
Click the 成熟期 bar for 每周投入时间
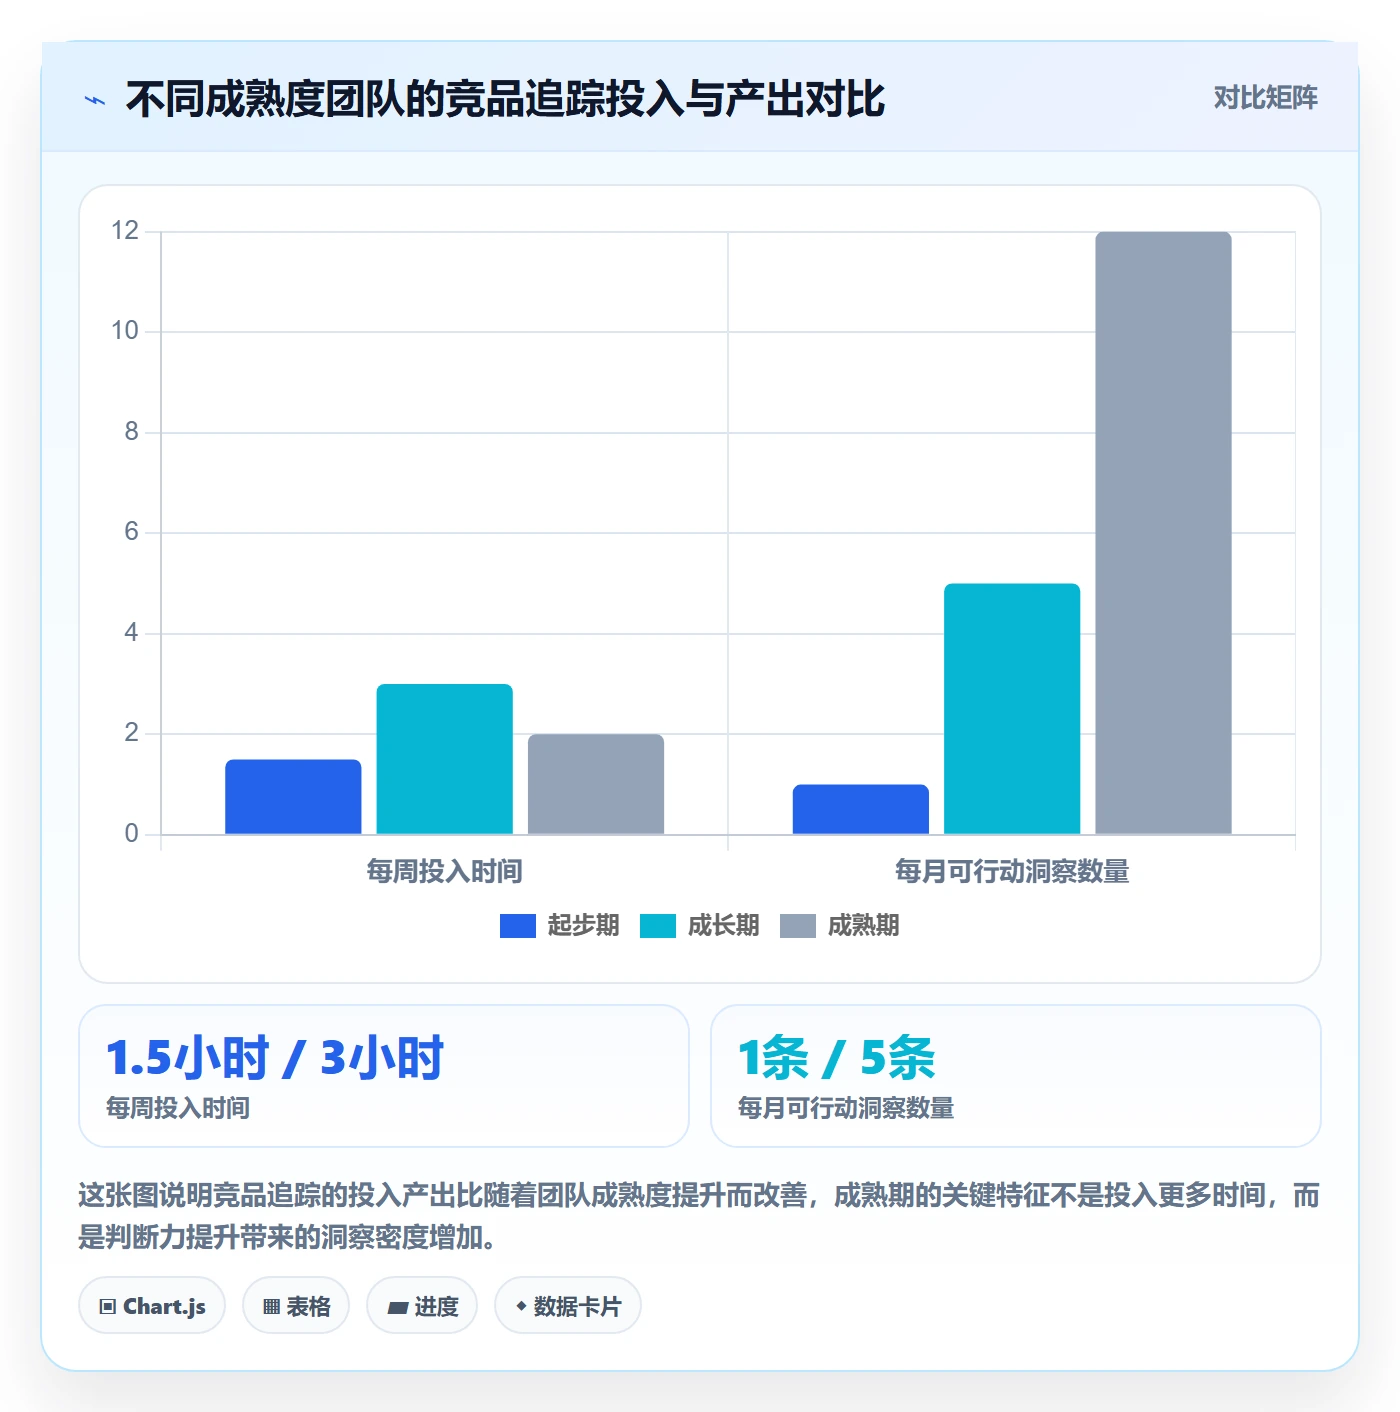596,784
